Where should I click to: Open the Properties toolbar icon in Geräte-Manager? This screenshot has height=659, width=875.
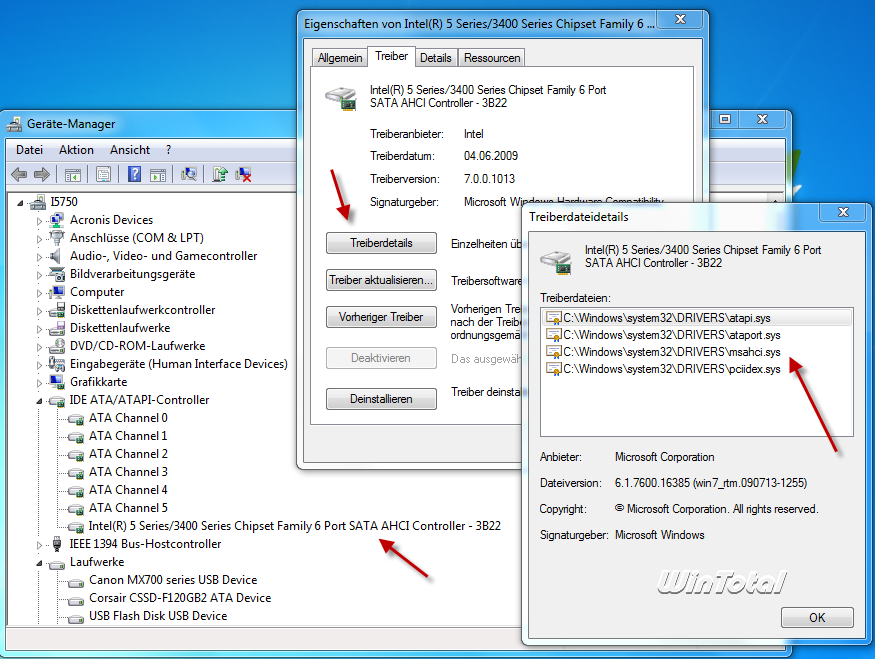(103, 175)
